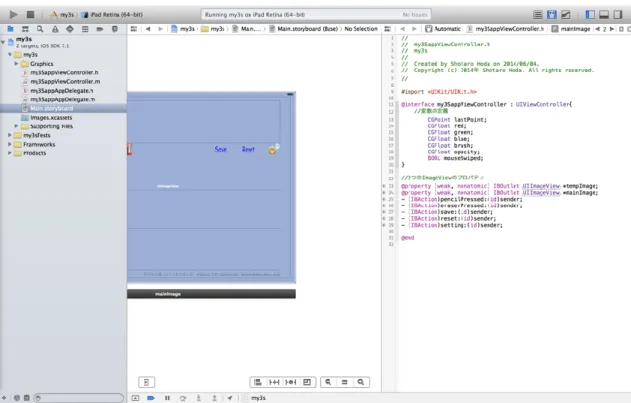631x403 pixels.
Task: Select my3SappAppDelegate.h in navigator
Action: pyautogui.click(x=63, y=91)
